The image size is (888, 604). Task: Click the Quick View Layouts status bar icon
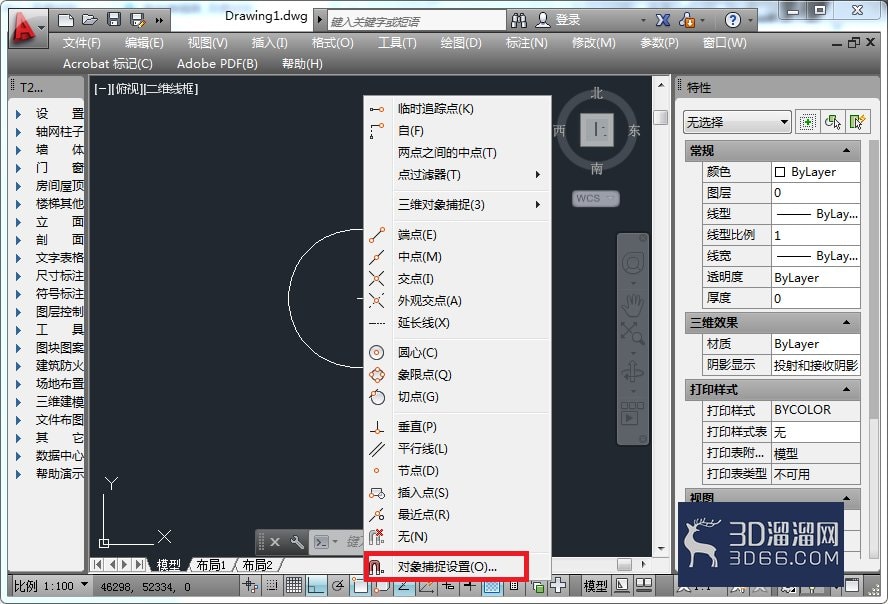pos(622,585)
